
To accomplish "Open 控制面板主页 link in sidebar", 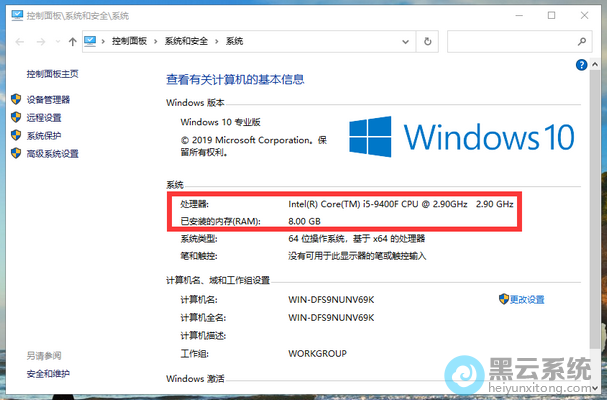I will (x=52, y=74).
